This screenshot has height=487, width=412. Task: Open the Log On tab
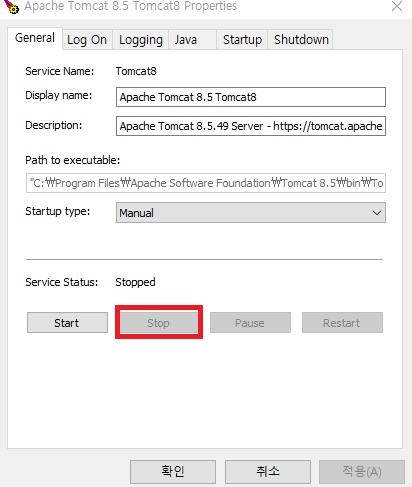coord(87,40)
